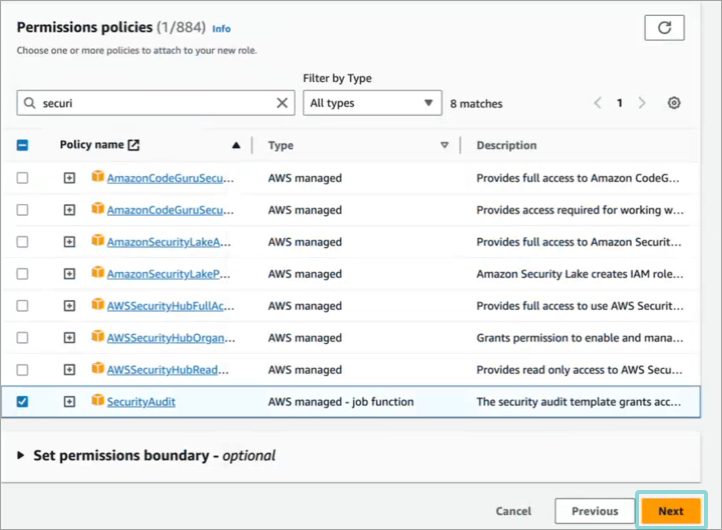
Task: Check the AmazonSecurityLakeA policy checkbox
Action: click(22, 242)
